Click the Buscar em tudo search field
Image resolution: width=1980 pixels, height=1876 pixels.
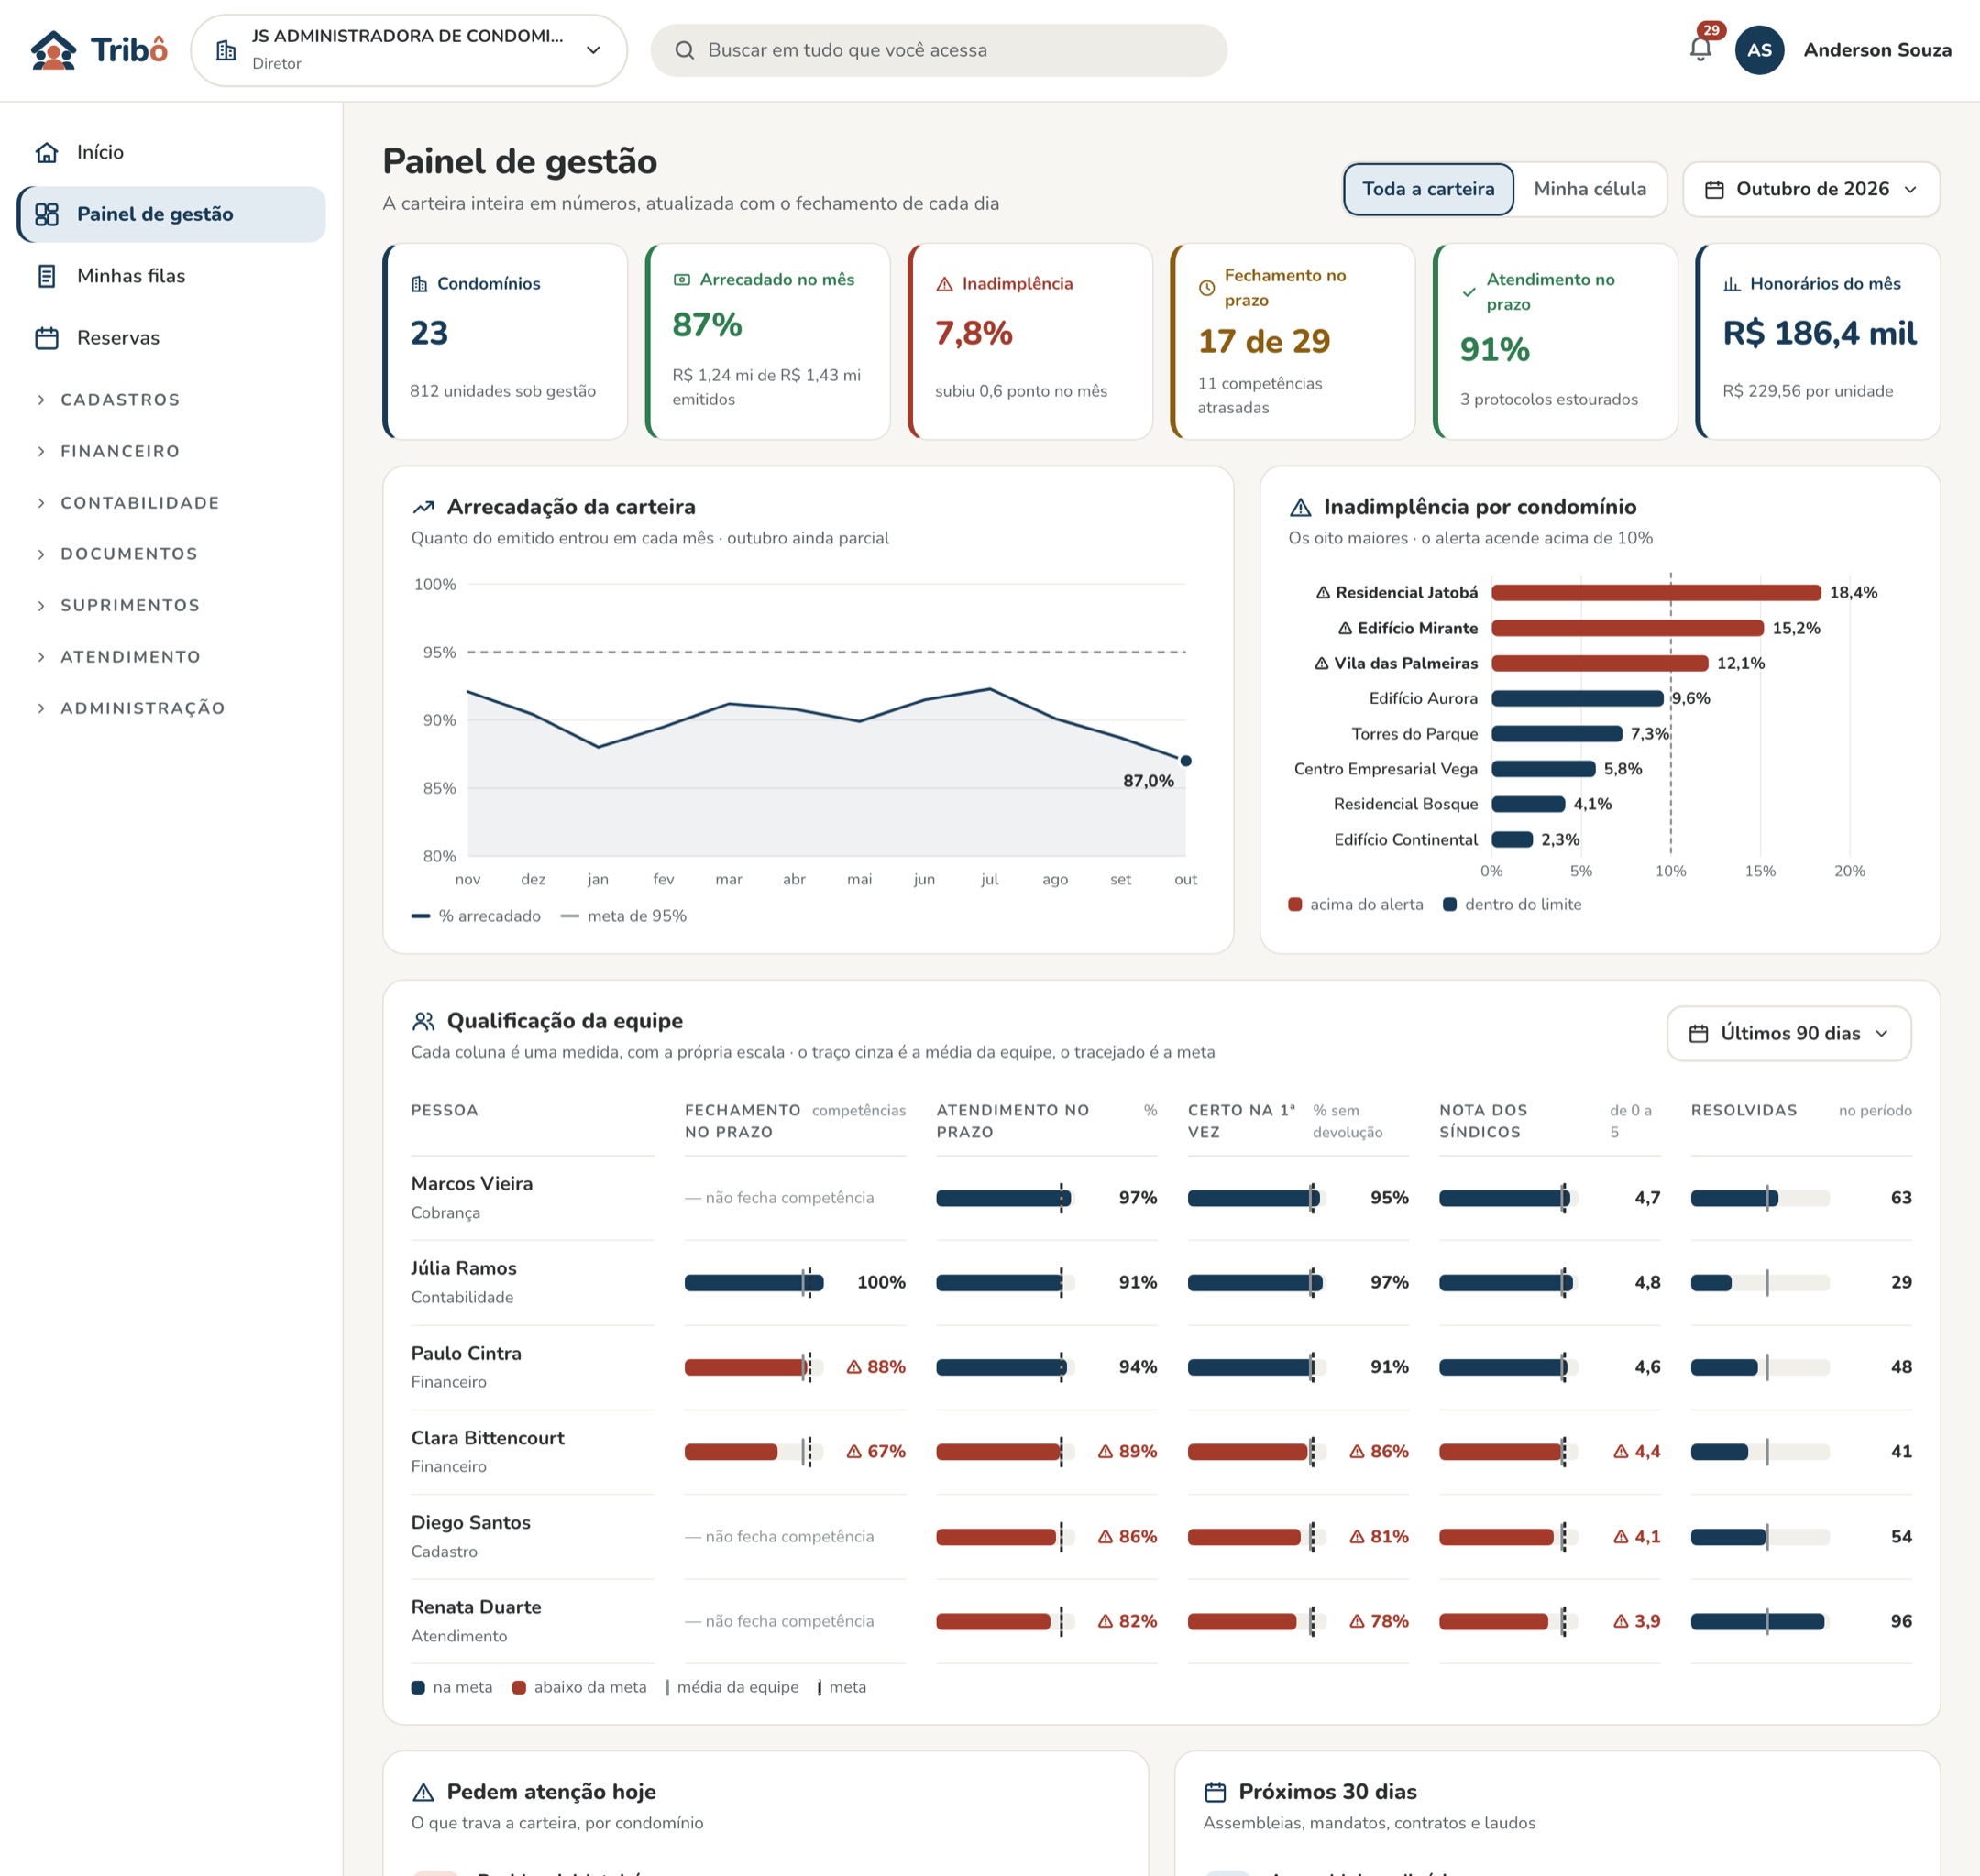click(x=938, y=50)
